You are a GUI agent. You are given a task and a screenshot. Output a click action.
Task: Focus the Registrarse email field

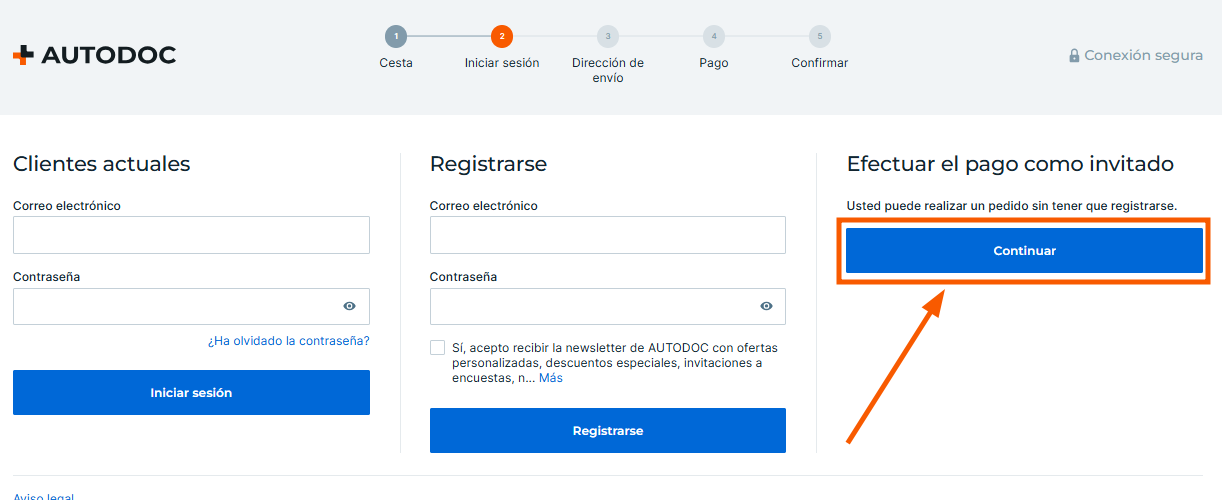tap(607, 235)
